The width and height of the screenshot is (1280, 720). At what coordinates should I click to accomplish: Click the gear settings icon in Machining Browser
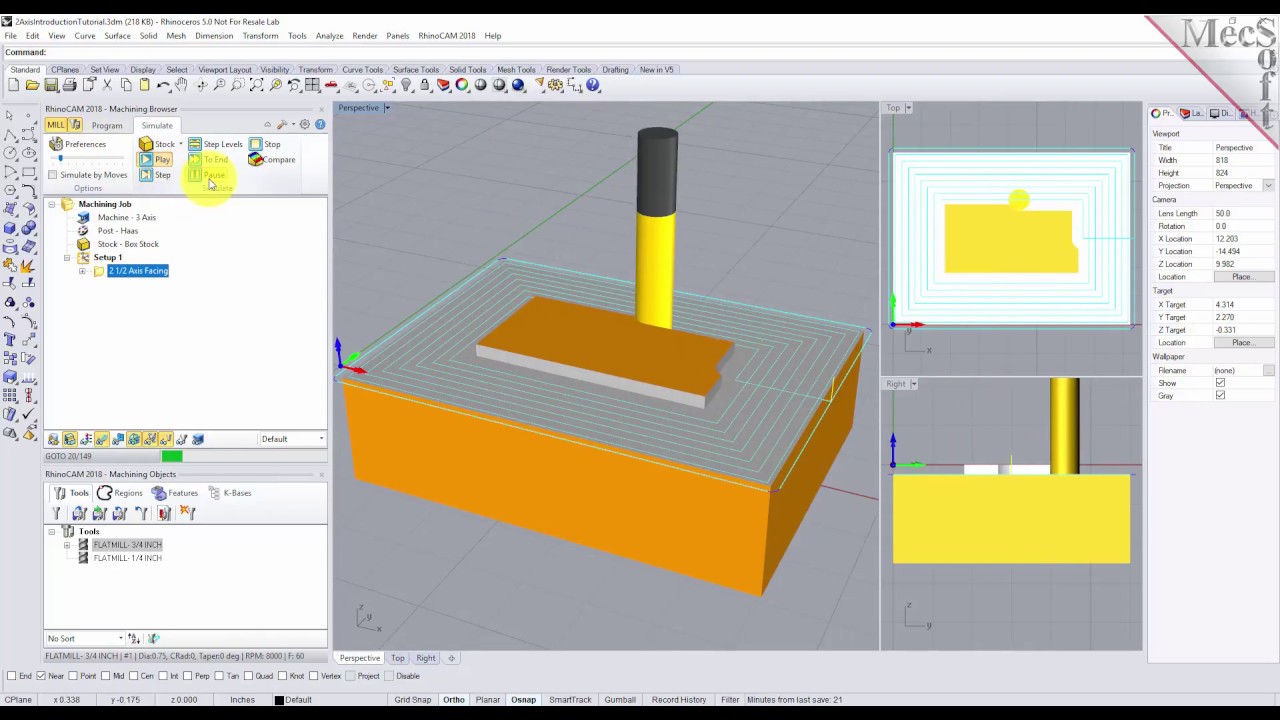coord(305,125)
